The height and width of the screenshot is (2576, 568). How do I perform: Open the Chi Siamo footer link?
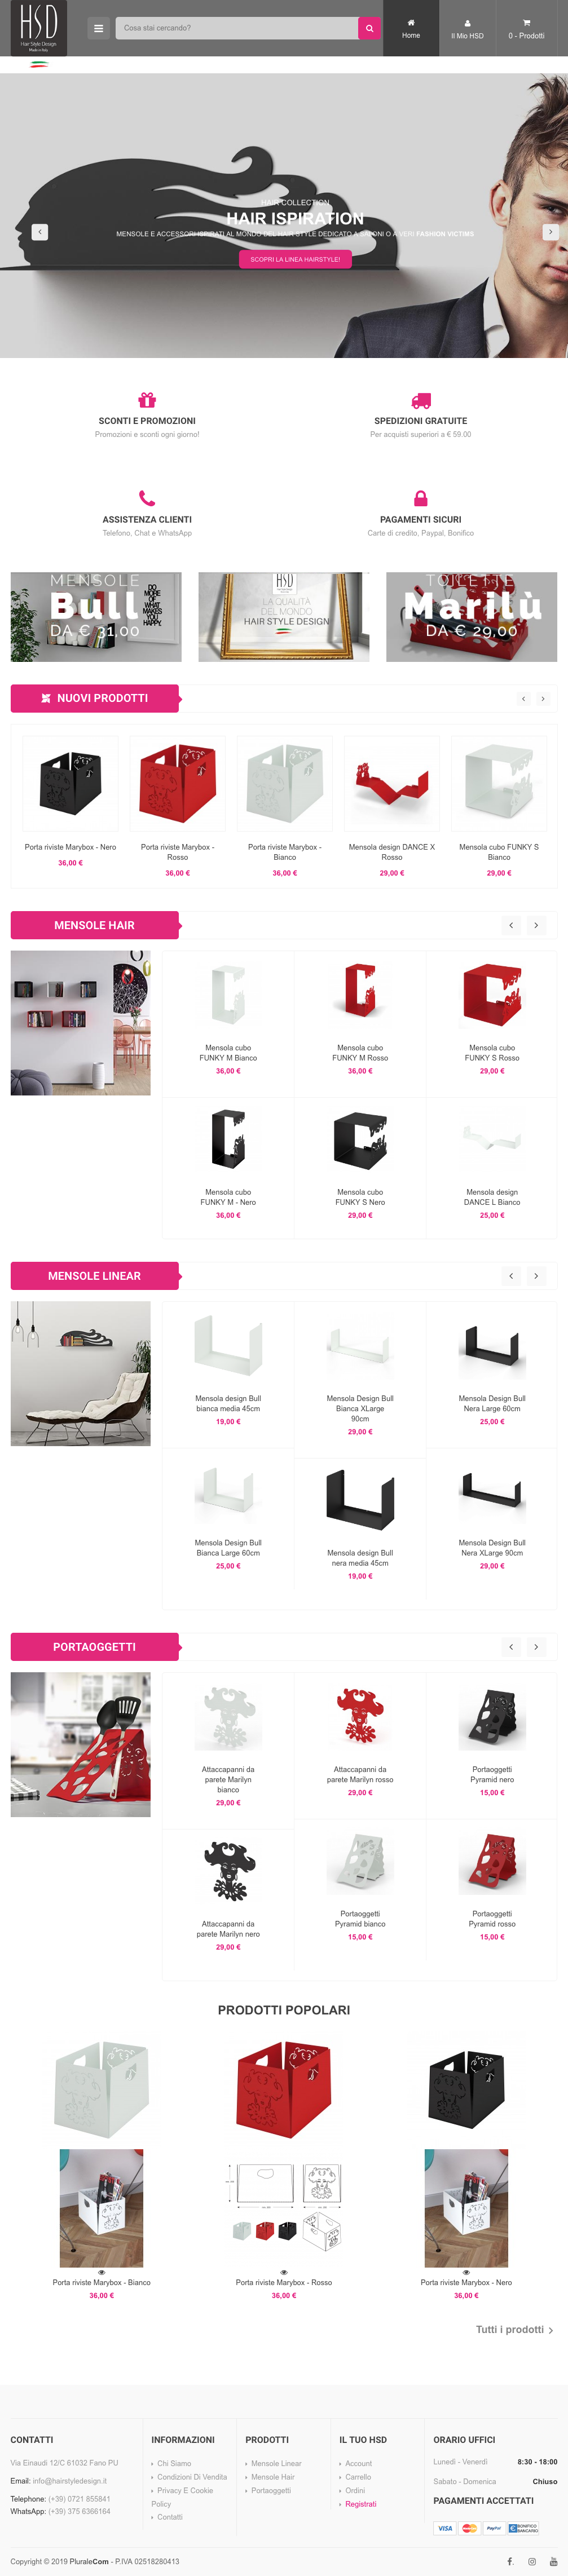pyautogui.click(x=174, y=2463)
